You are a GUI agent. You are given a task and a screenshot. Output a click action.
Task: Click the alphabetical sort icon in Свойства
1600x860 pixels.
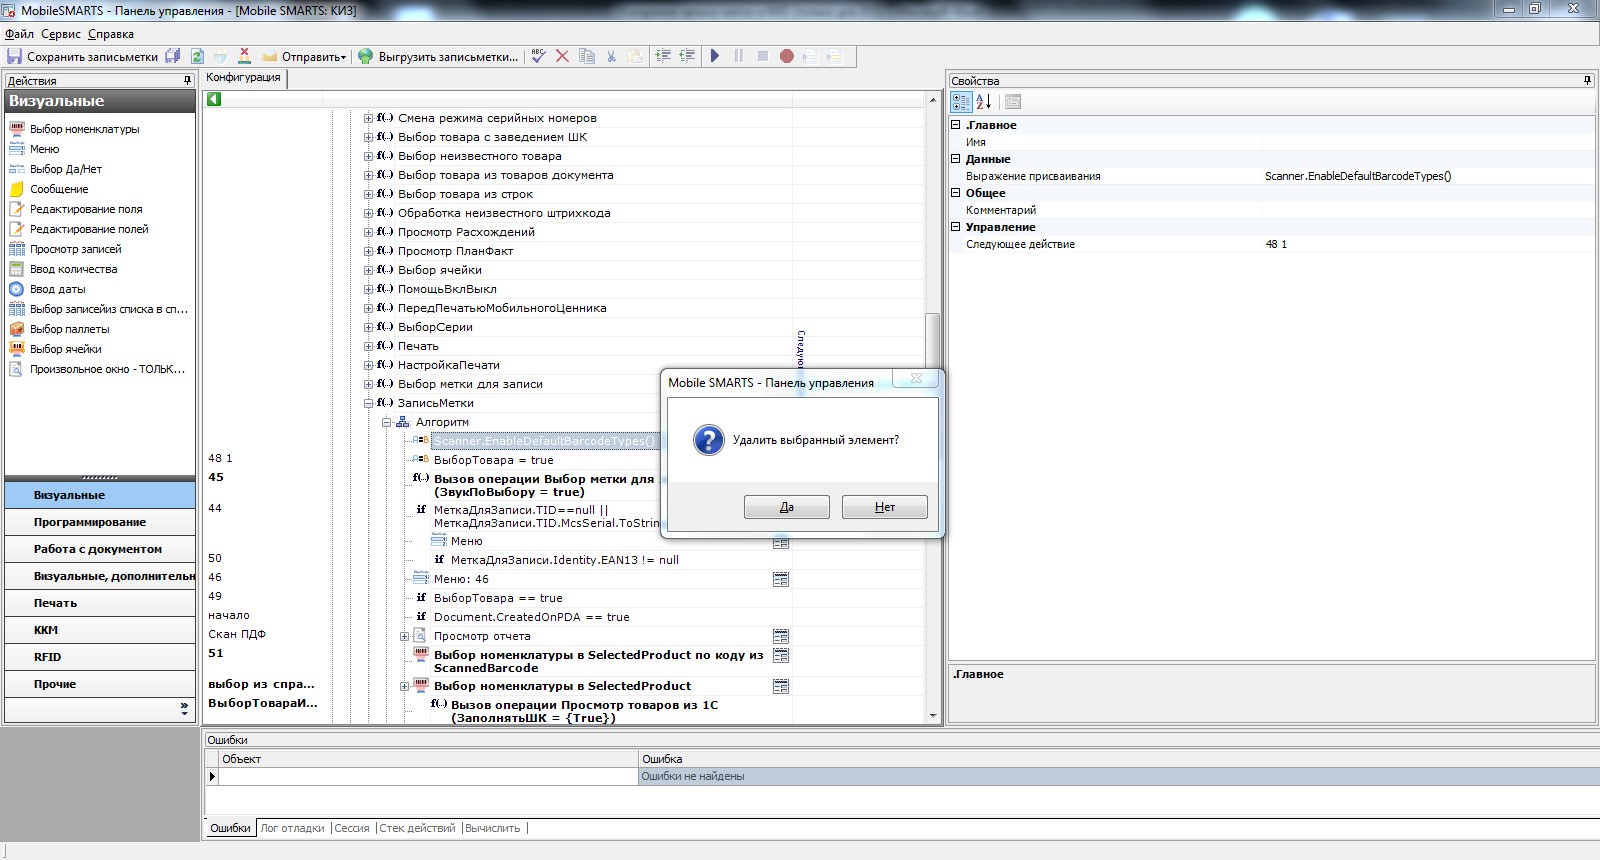coord(983,101)
